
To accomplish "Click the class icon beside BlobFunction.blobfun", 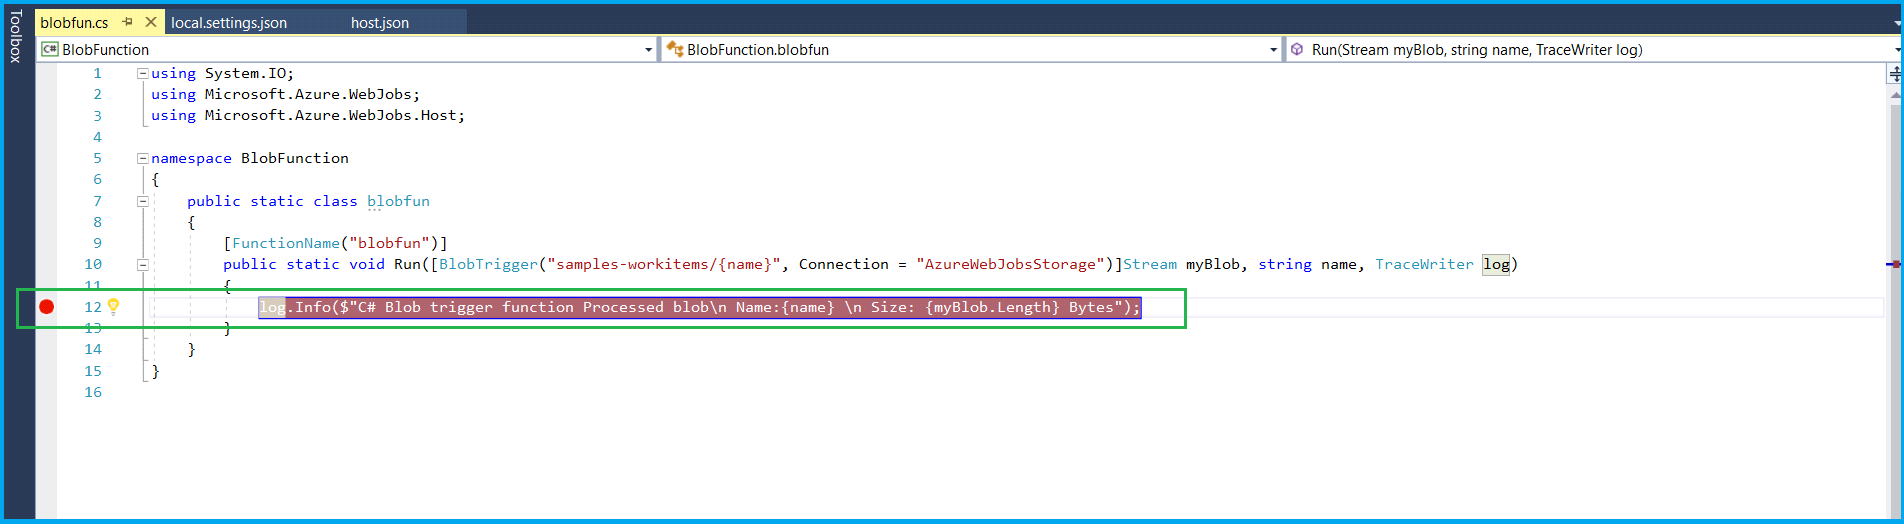I will [x=675, y=49].
